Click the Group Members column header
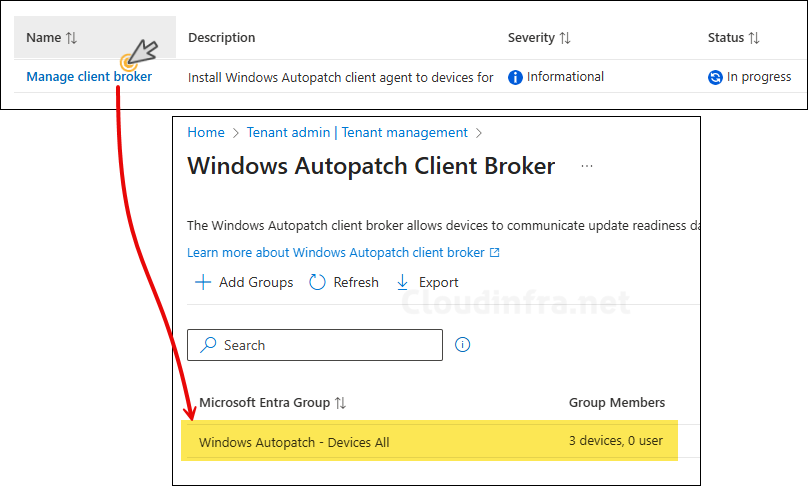Screen dimensions: 808x486 [x=617, y=403]
